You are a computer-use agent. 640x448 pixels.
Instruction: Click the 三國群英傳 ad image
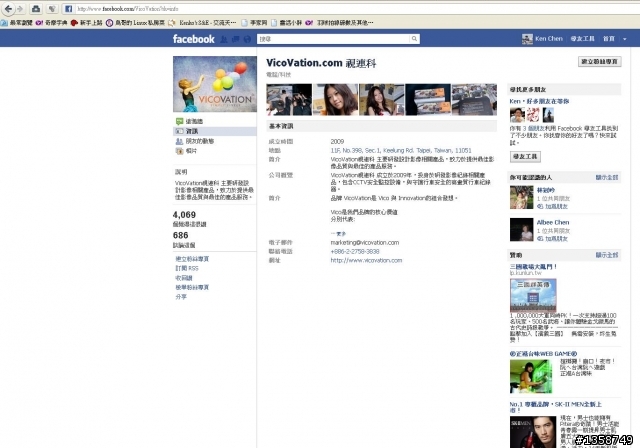[533, 295]
